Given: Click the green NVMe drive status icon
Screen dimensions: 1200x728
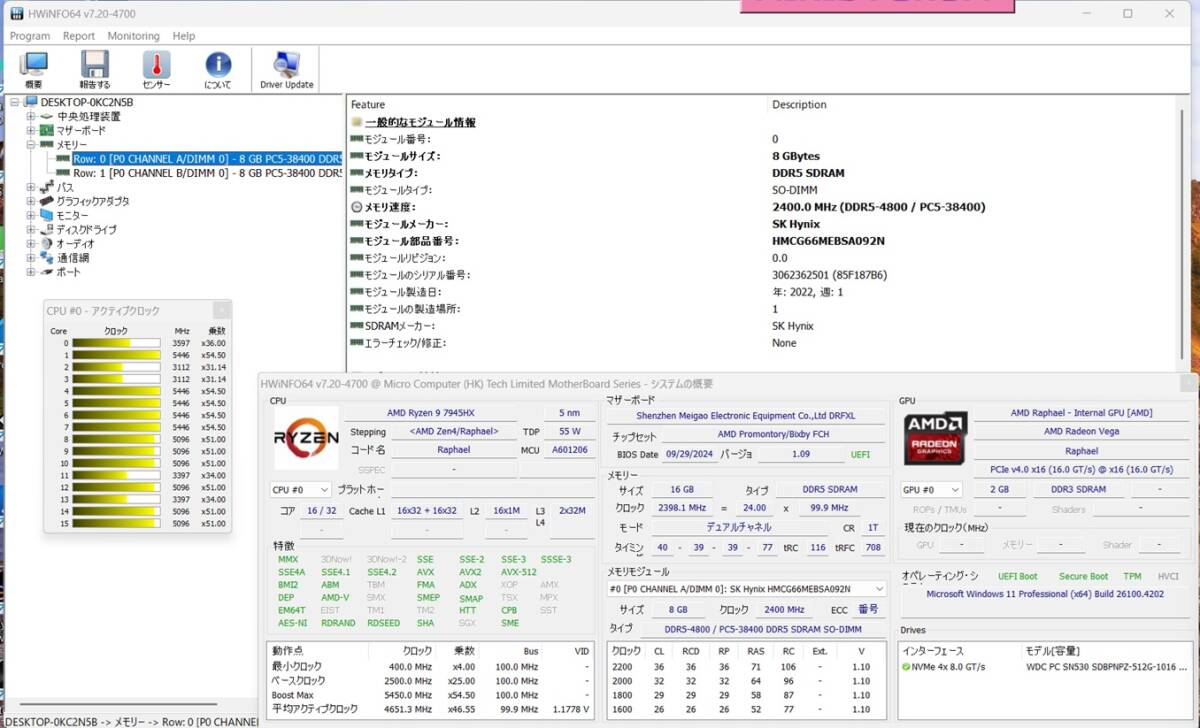Looking at the screenshot, I should pyautogui.click(x=906, y=667).
